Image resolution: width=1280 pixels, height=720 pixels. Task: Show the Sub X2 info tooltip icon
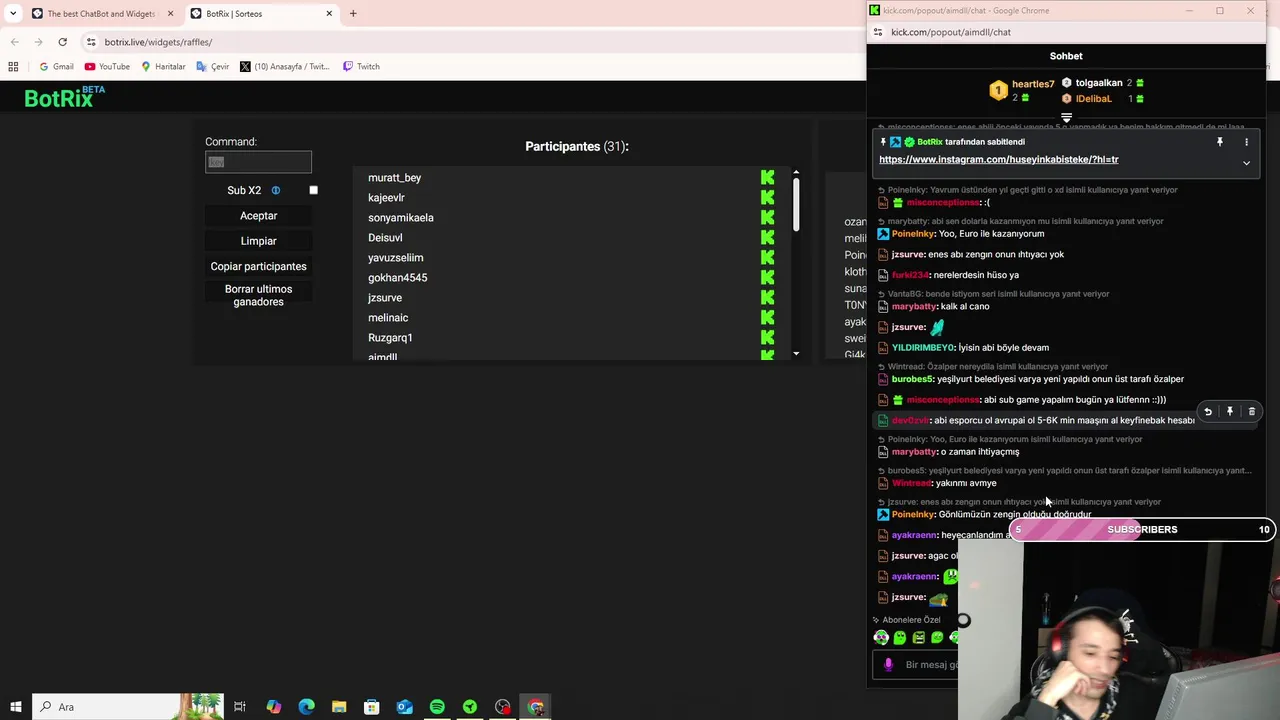pyautogui.click(x=276, y=190)
